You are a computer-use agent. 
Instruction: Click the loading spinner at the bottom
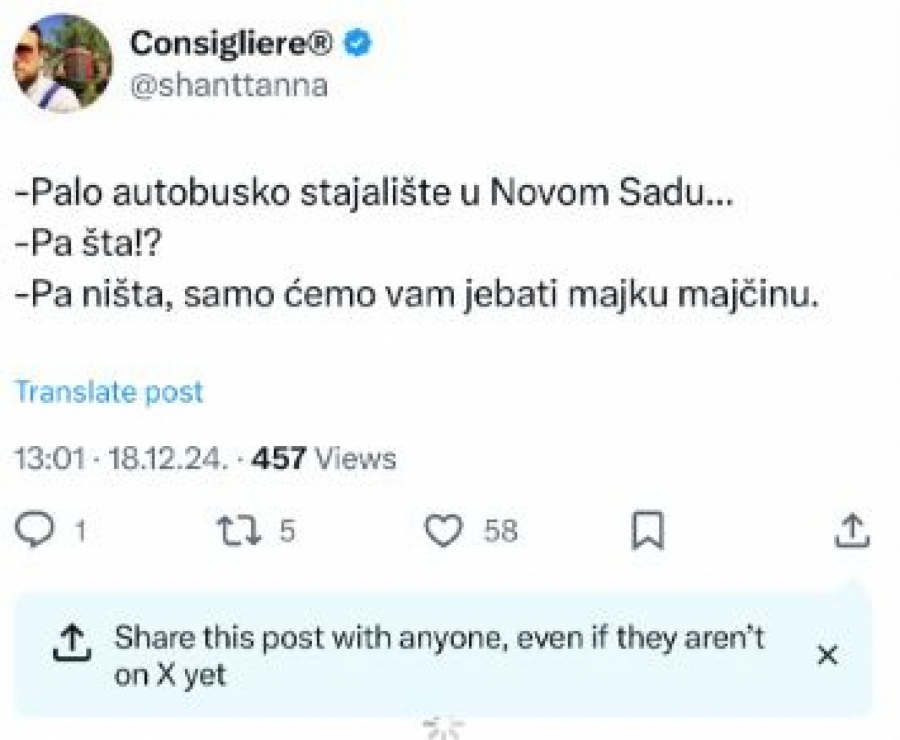[443, 730]
